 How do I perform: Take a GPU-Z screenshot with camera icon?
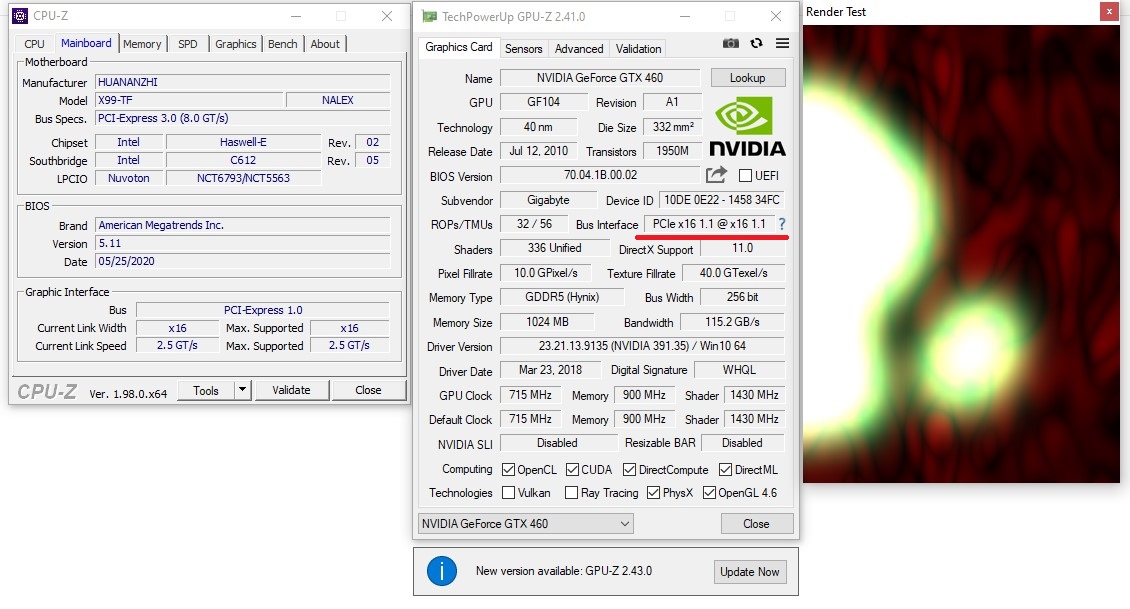[731, 43]
